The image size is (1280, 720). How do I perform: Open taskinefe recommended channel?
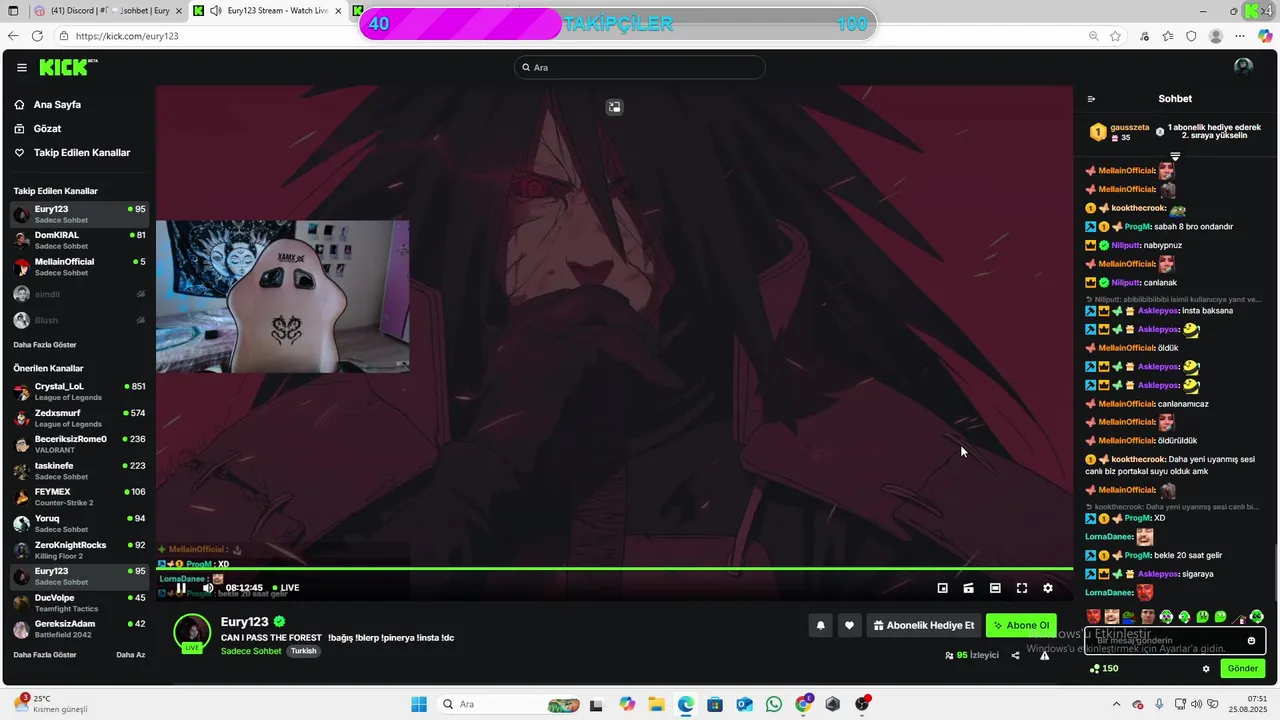tap(78, 471)
